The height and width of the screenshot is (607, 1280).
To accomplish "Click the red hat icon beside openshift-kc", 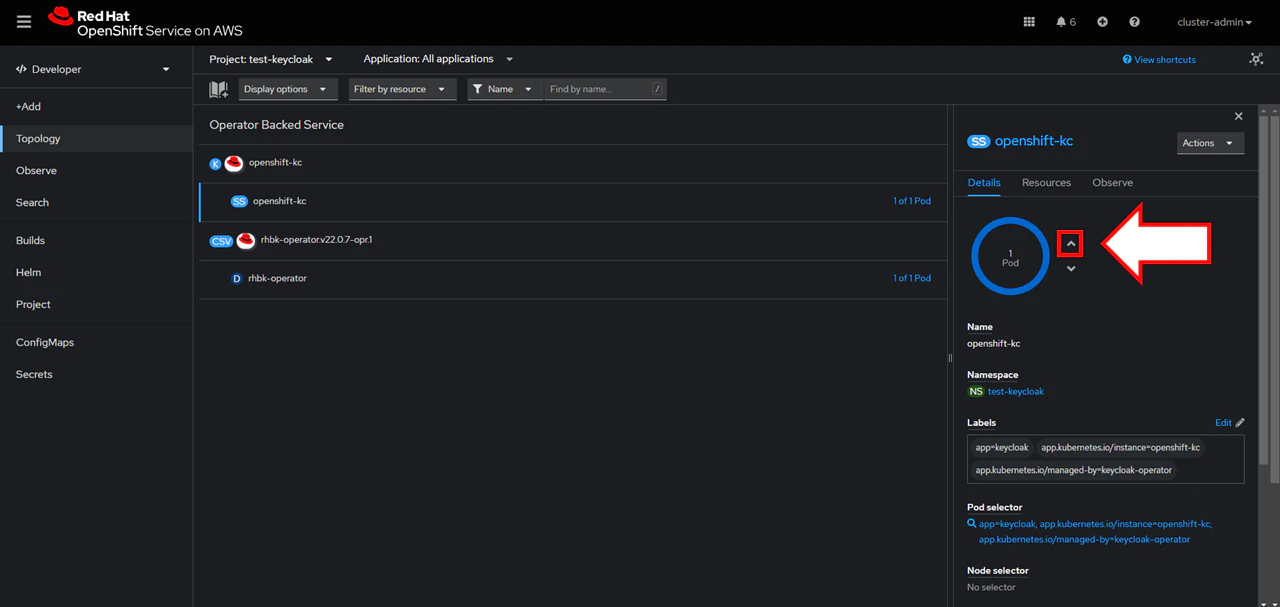I will [x=234, y=163].
